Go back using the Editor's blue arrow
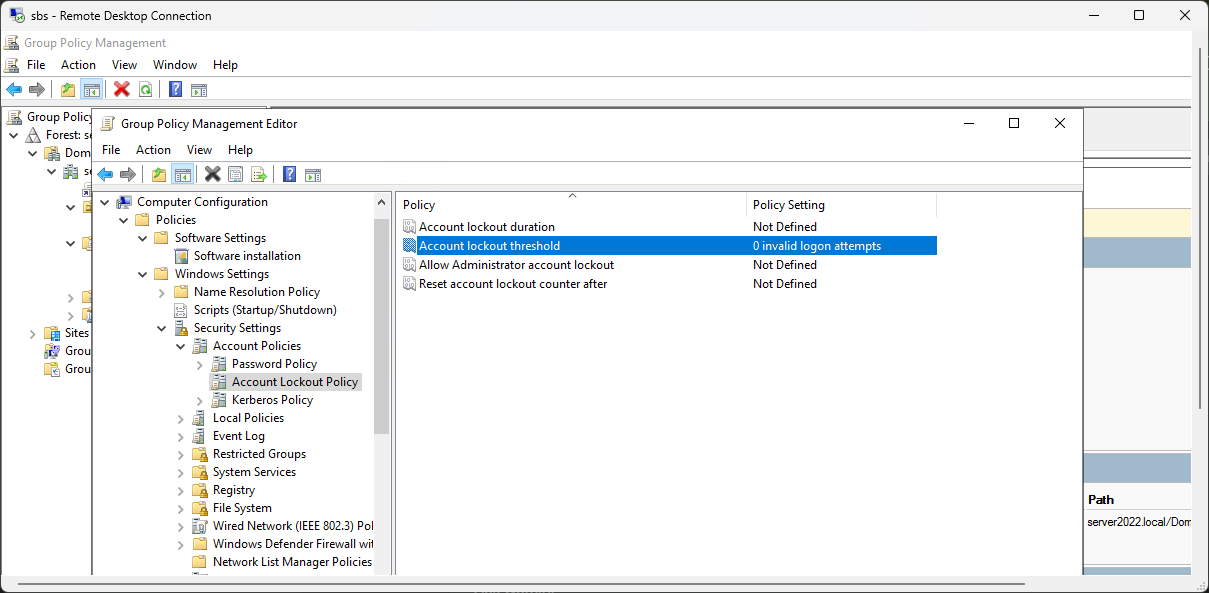The width and height of the screenshot is (1209, 593). click(x=105, y=174)
